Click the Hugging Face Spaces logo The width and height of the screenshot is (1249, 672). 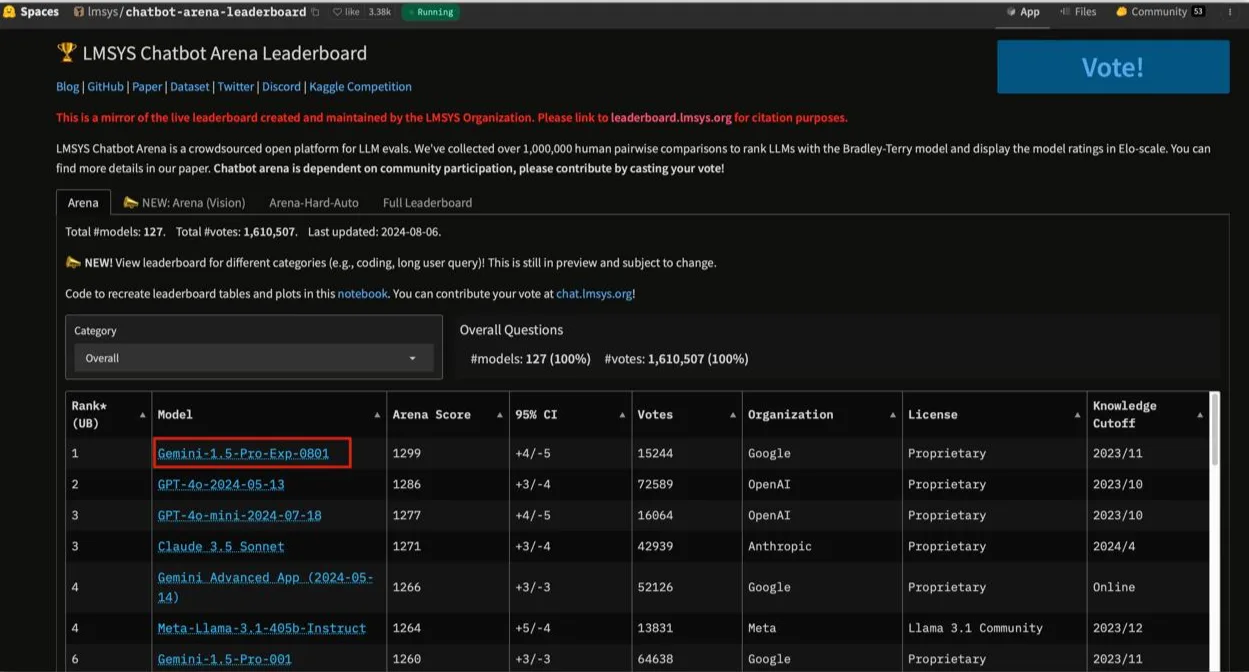10,12
